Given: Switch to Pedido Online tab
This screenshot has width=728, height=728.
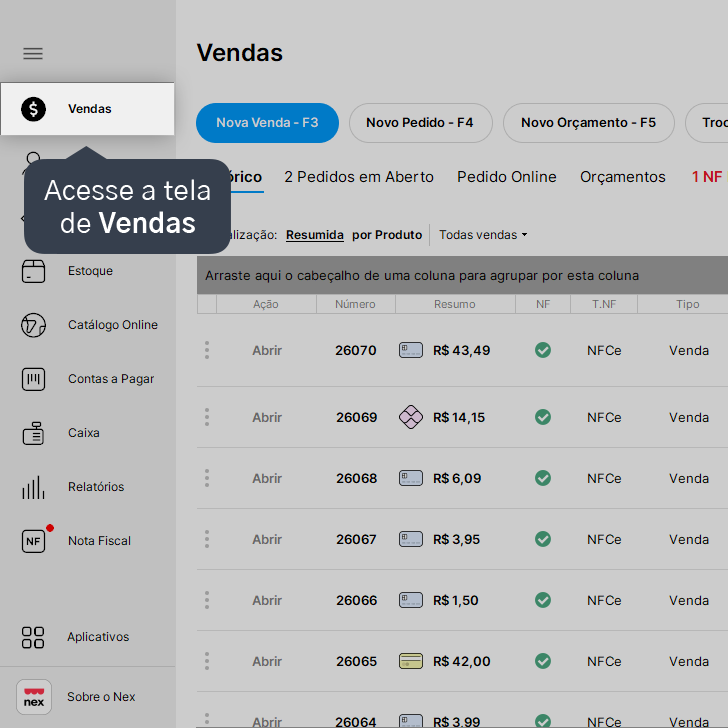Looking at the screenshot, I should (507, 177).
